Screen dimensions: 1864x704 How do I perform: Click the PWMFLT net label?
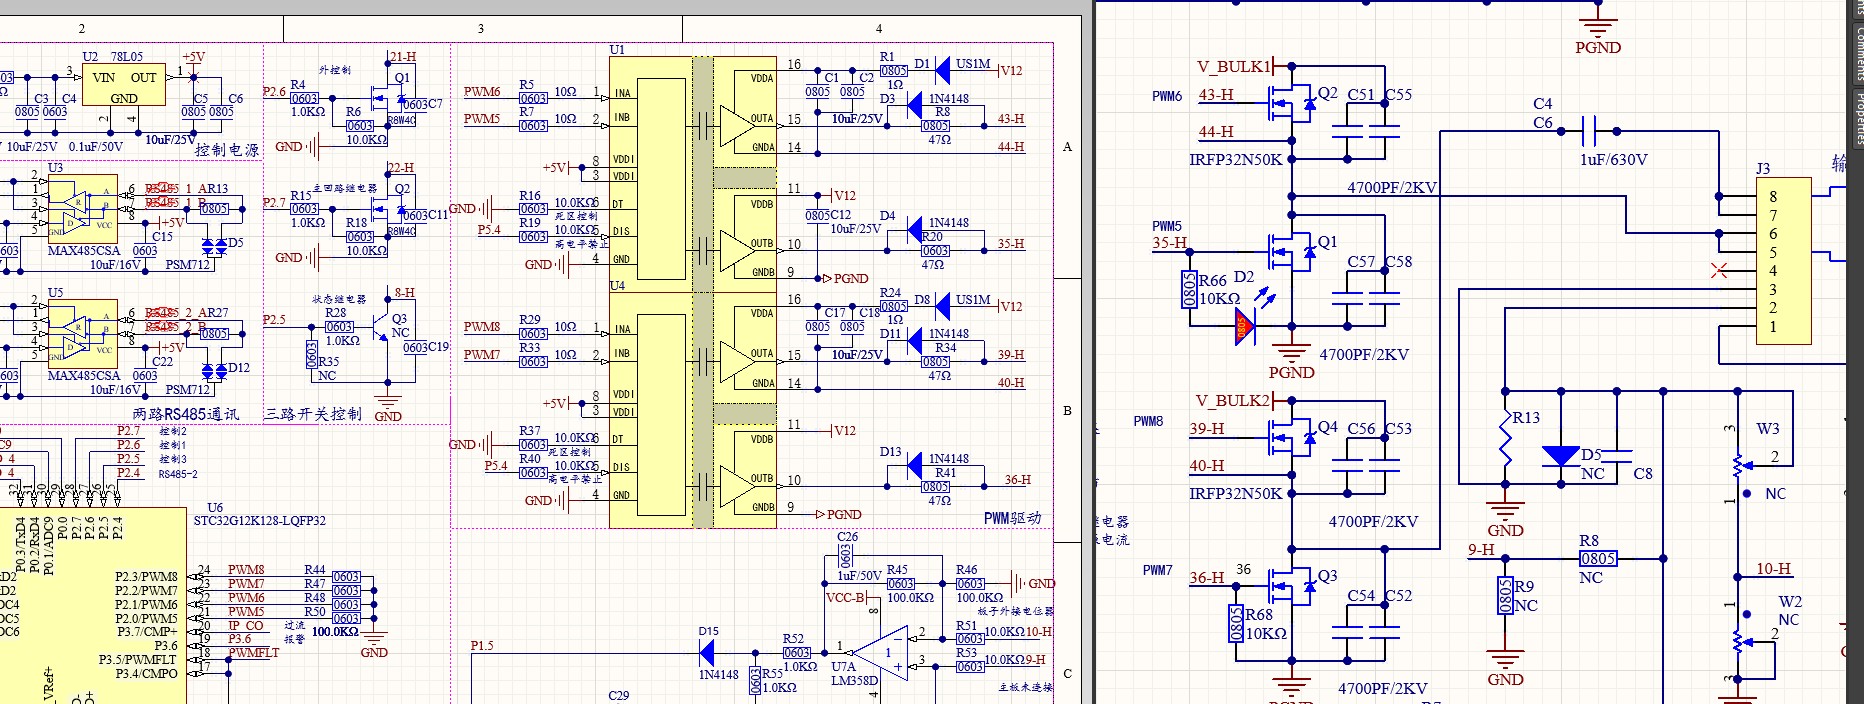click(x=253, y=653)
